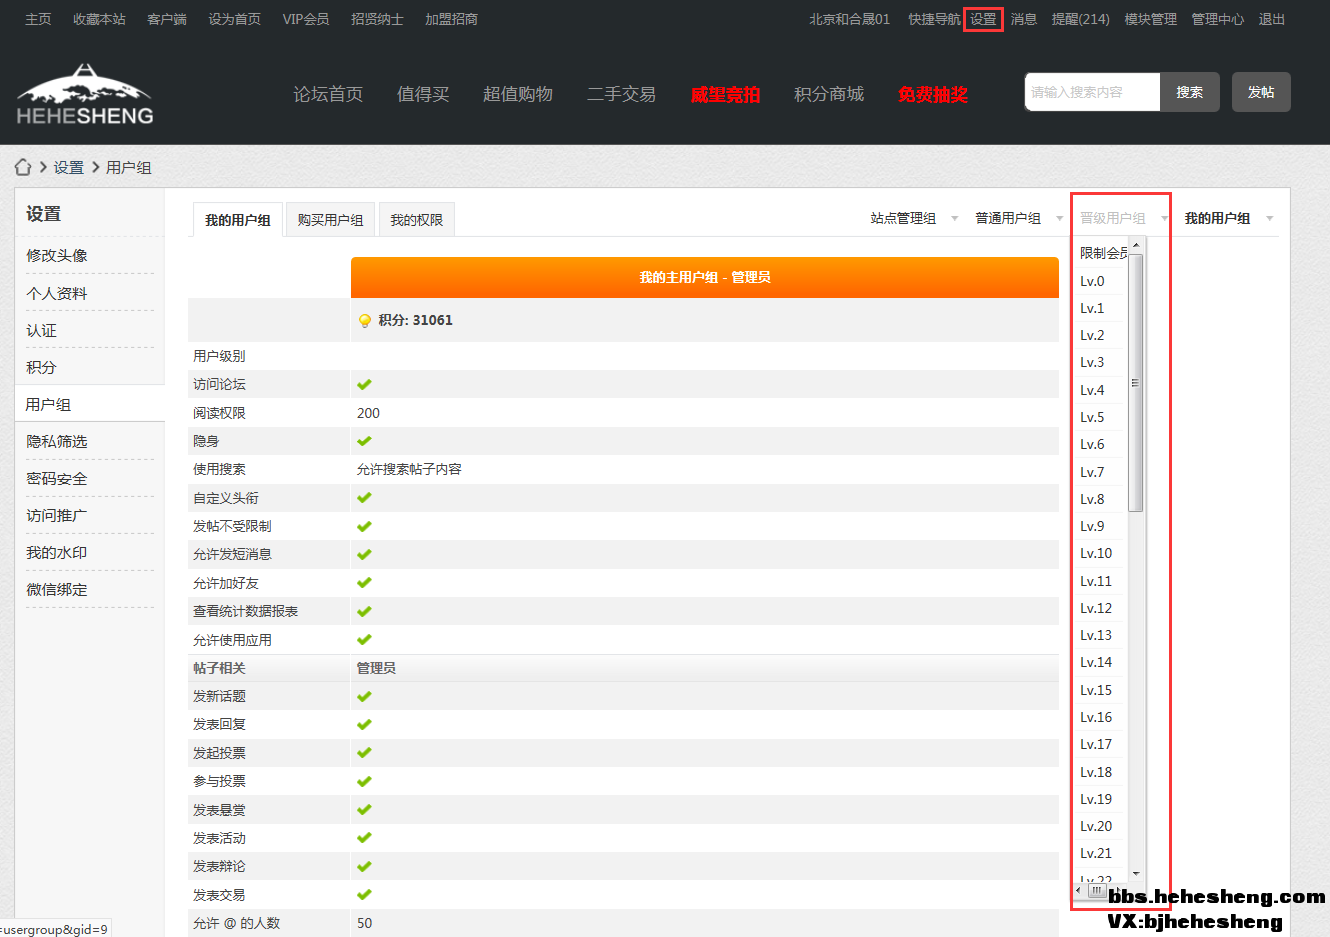Click the green checkmark in the 隐身 row
Image resolution: width=1330 pixels, height=937 pixels.
pos(364,441)
